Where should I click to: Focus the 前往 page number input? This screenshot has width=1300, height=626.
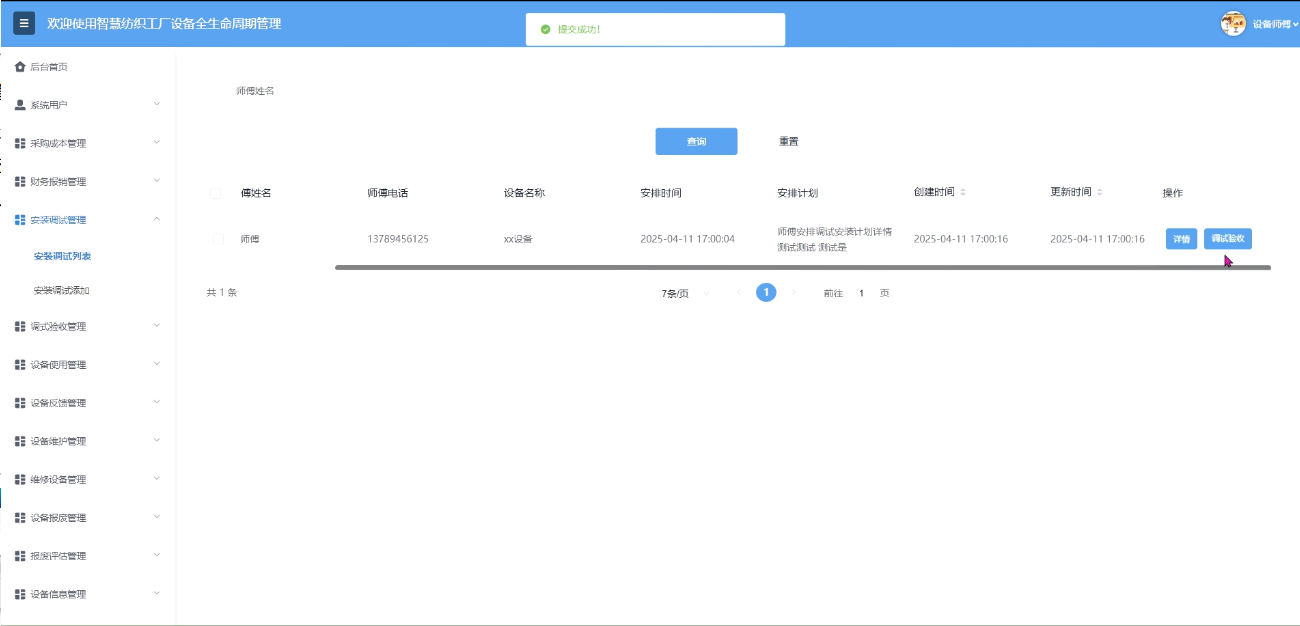[862, 293]
